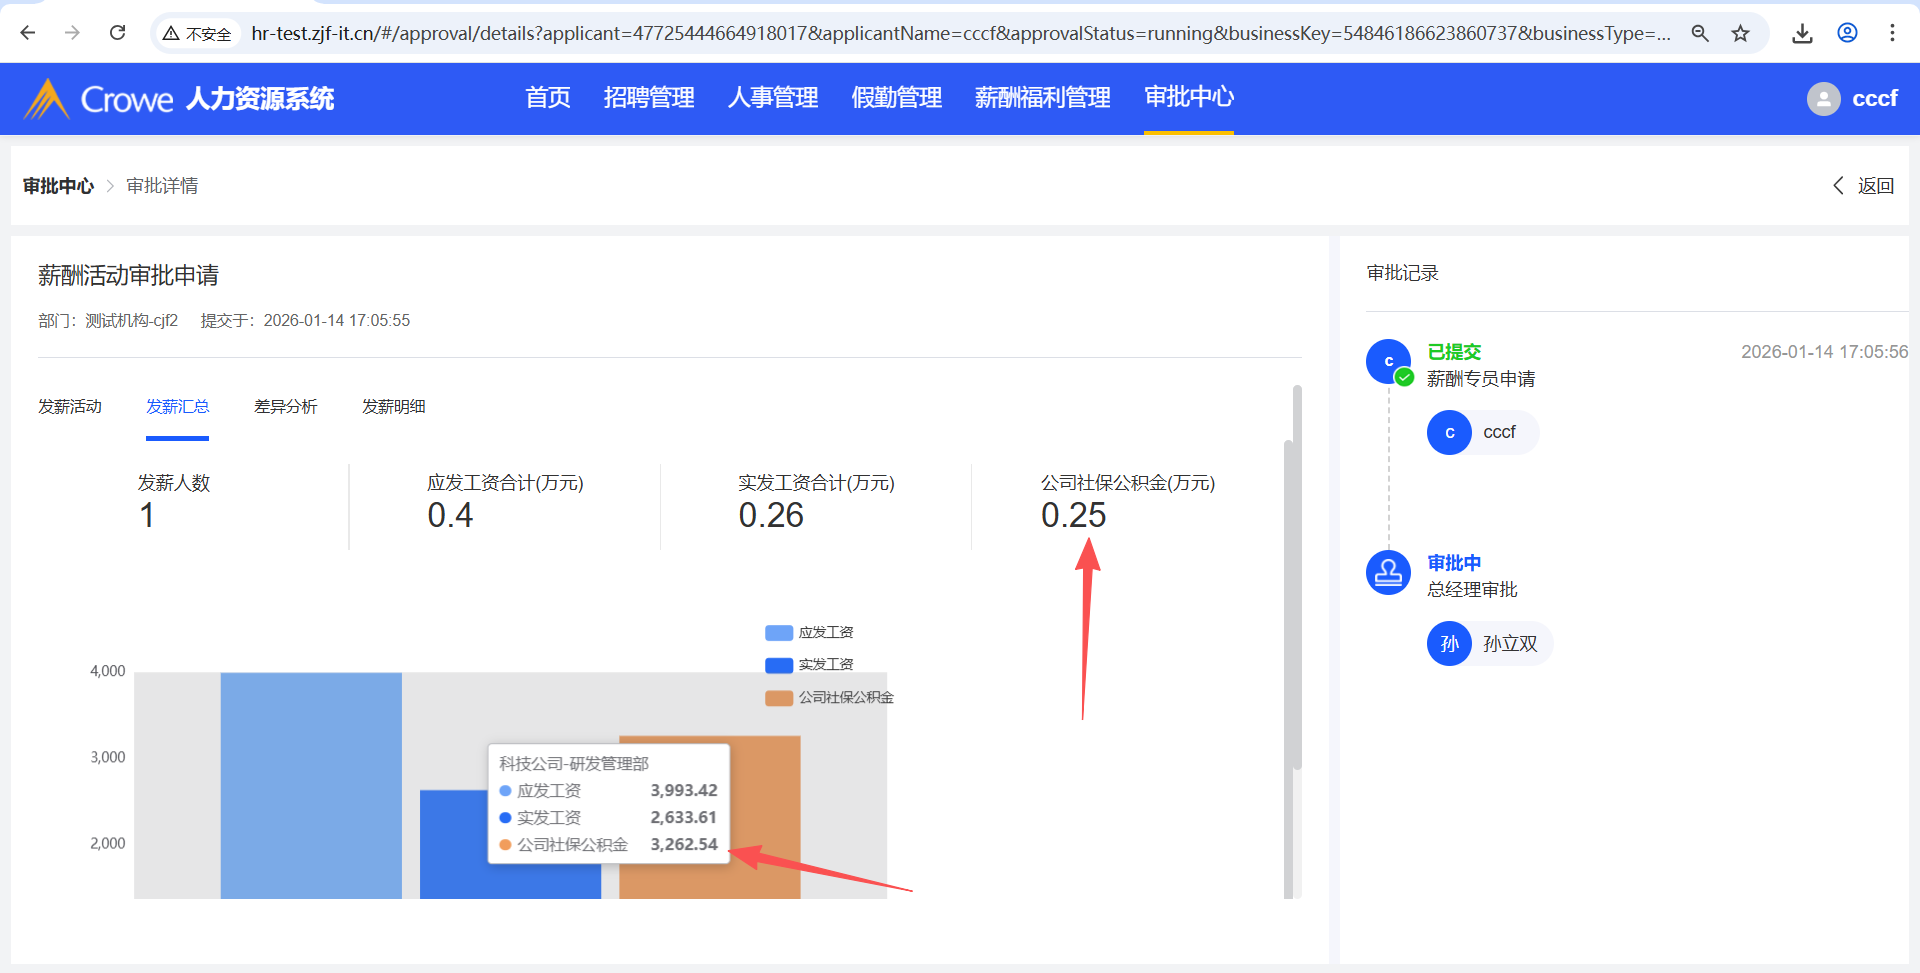This screenshot has height=973, width=1920.
Task: Toggle 实发工资 legend series in chart
Action: tap(809, 665)
